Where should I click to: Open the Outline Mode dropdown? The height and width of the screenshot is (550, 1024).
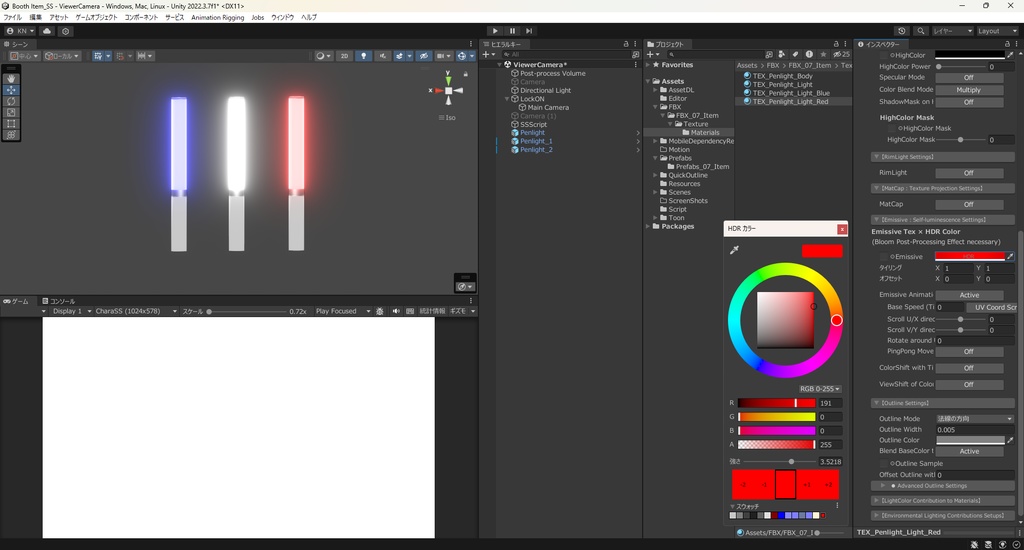pos(974,419)
